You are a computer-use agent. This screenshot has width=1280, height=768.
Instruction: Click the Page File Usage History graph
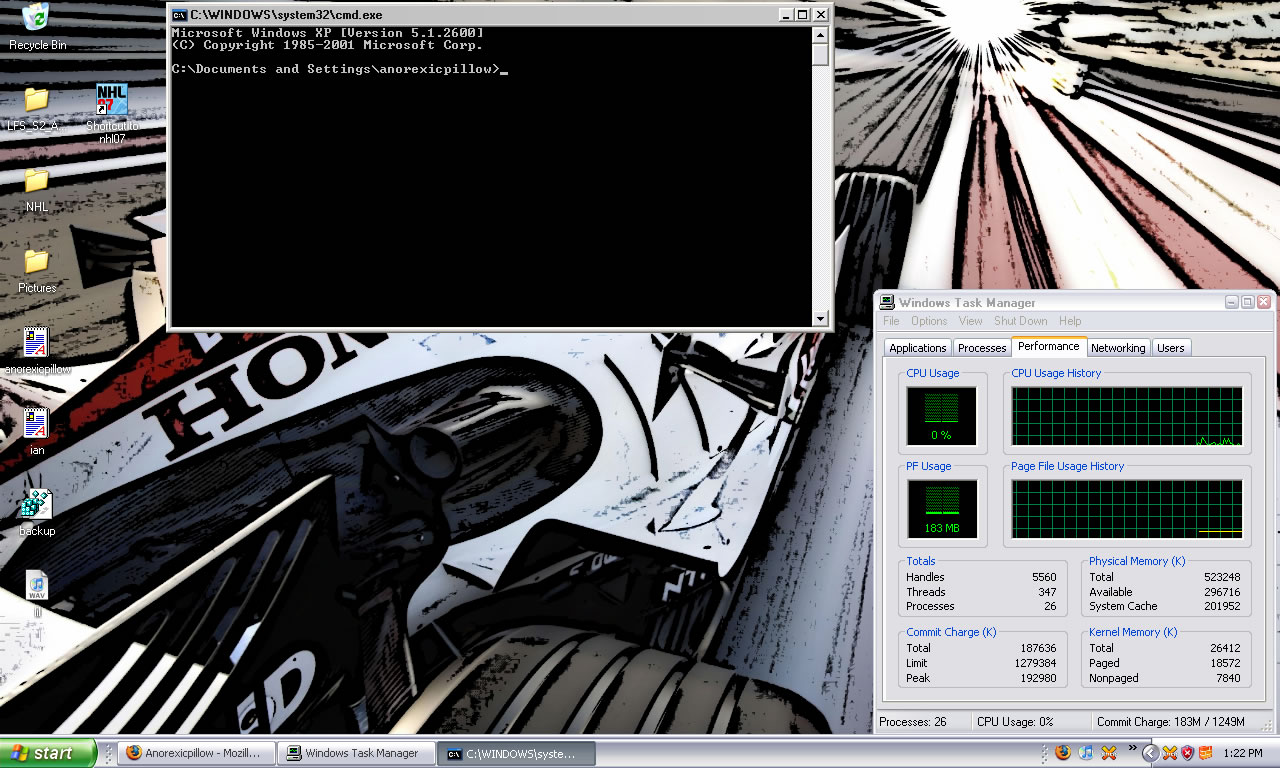click(x=1127, y=509)
